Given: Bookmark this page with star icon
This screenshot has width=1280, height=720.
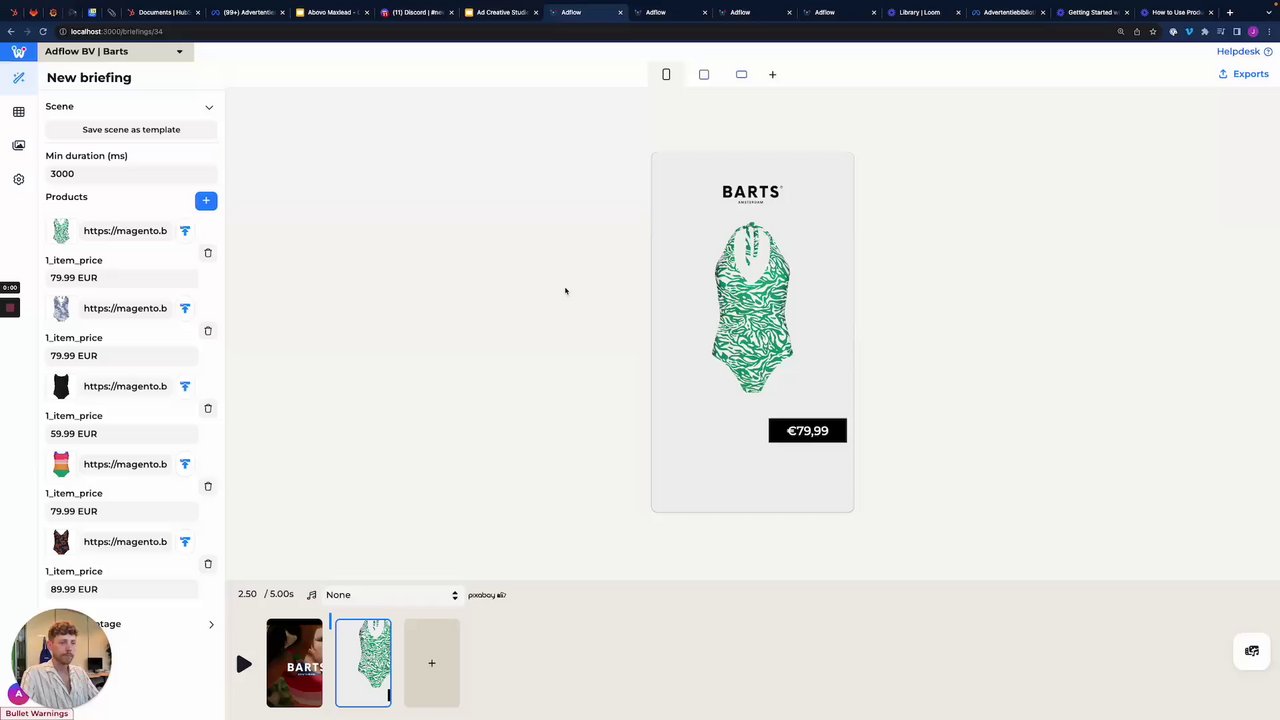Looking at the screenshot, I should pyautogui.click(x=1152, y=31).
